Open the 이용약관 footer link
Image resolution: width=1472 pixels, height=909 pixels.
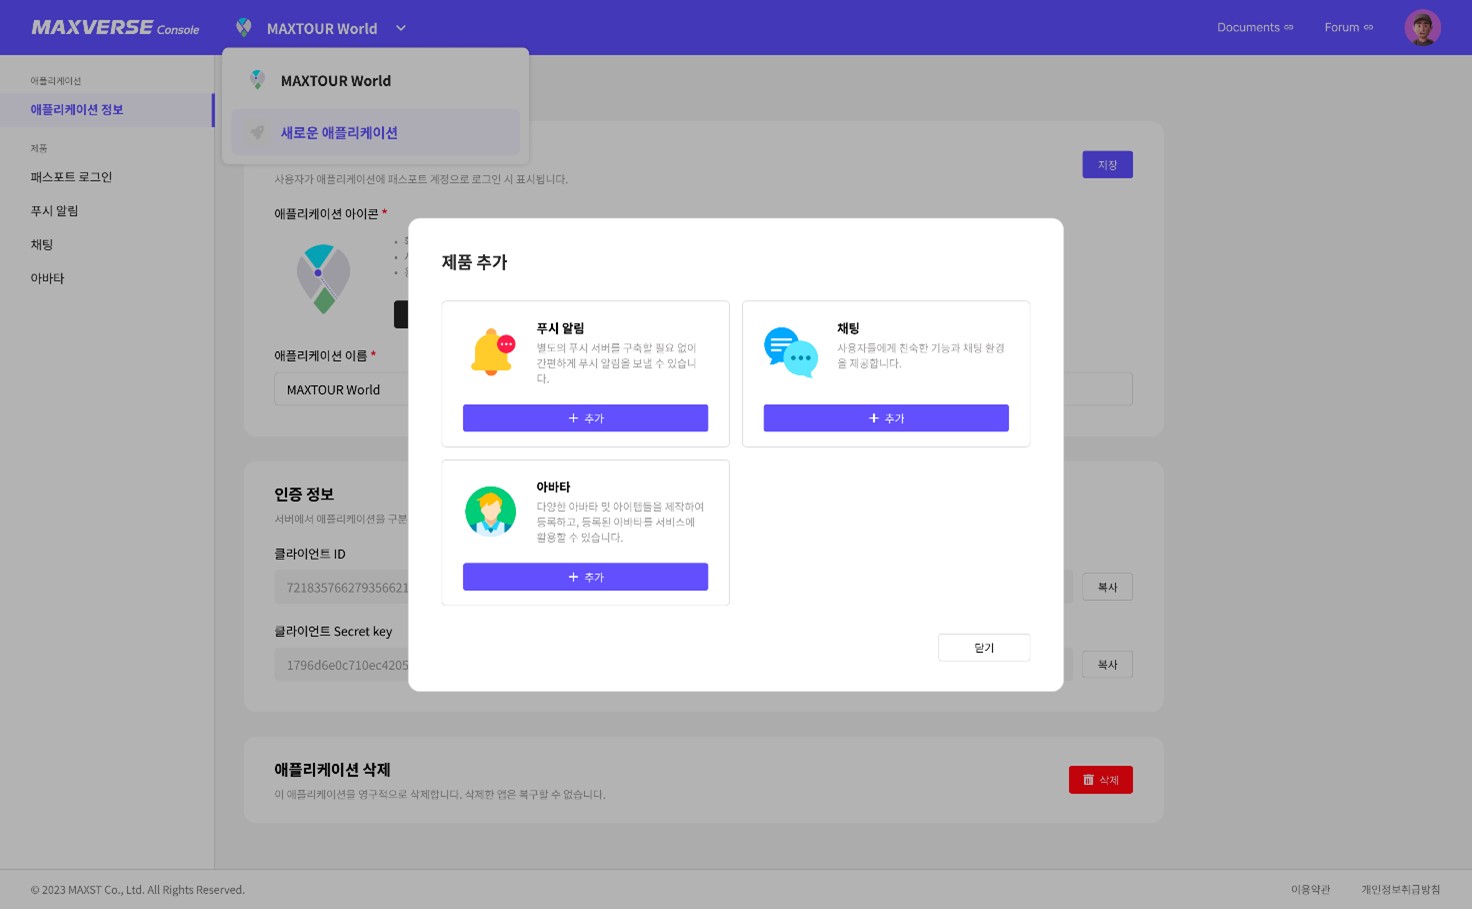click(x=1310, y=889)
